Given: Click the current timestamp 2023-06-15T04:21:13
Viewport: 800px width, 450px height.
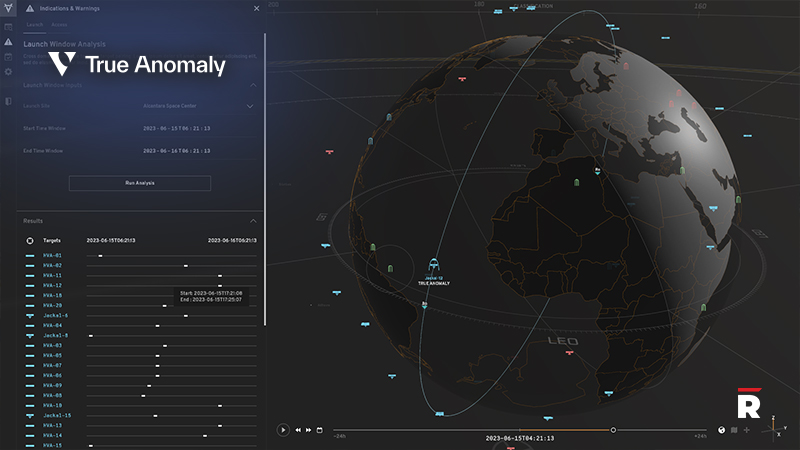Looking at the screenshot, I should tap(519, 438).
